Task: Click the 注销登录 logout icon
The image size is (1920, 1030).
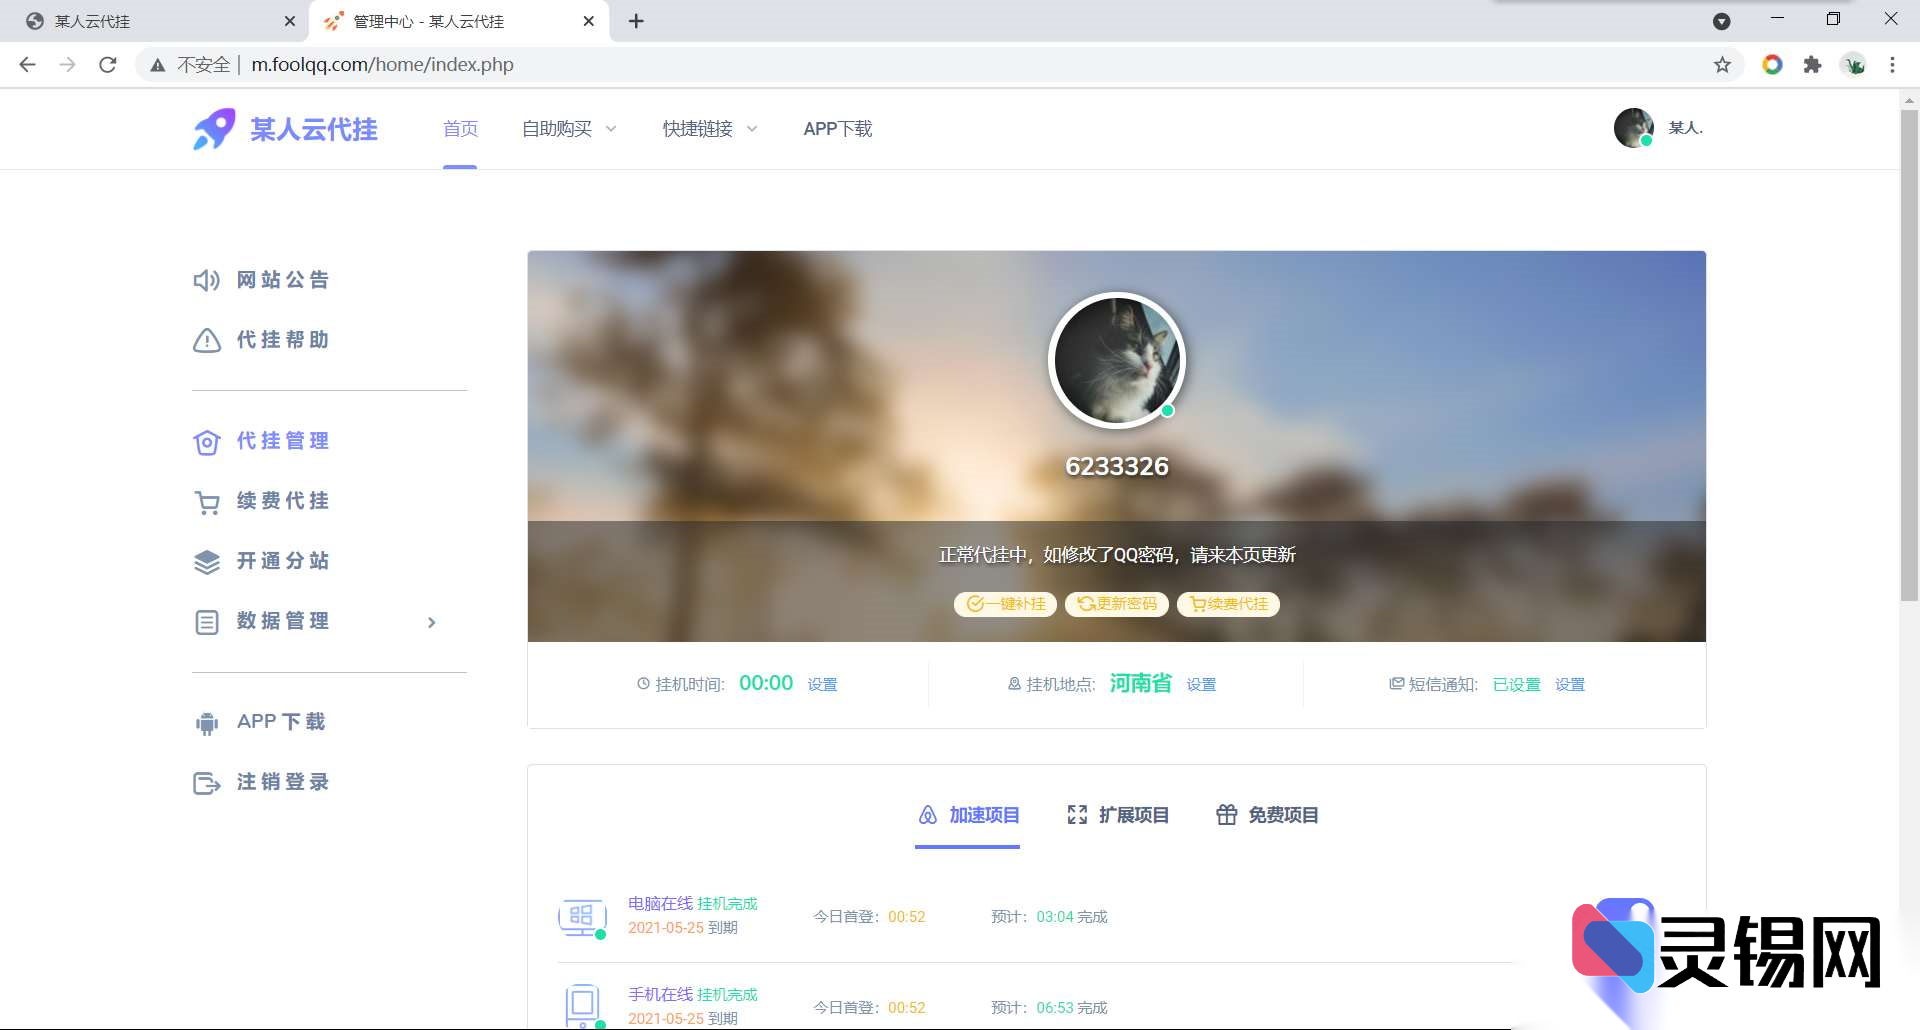Action: [x=206, y=782]
